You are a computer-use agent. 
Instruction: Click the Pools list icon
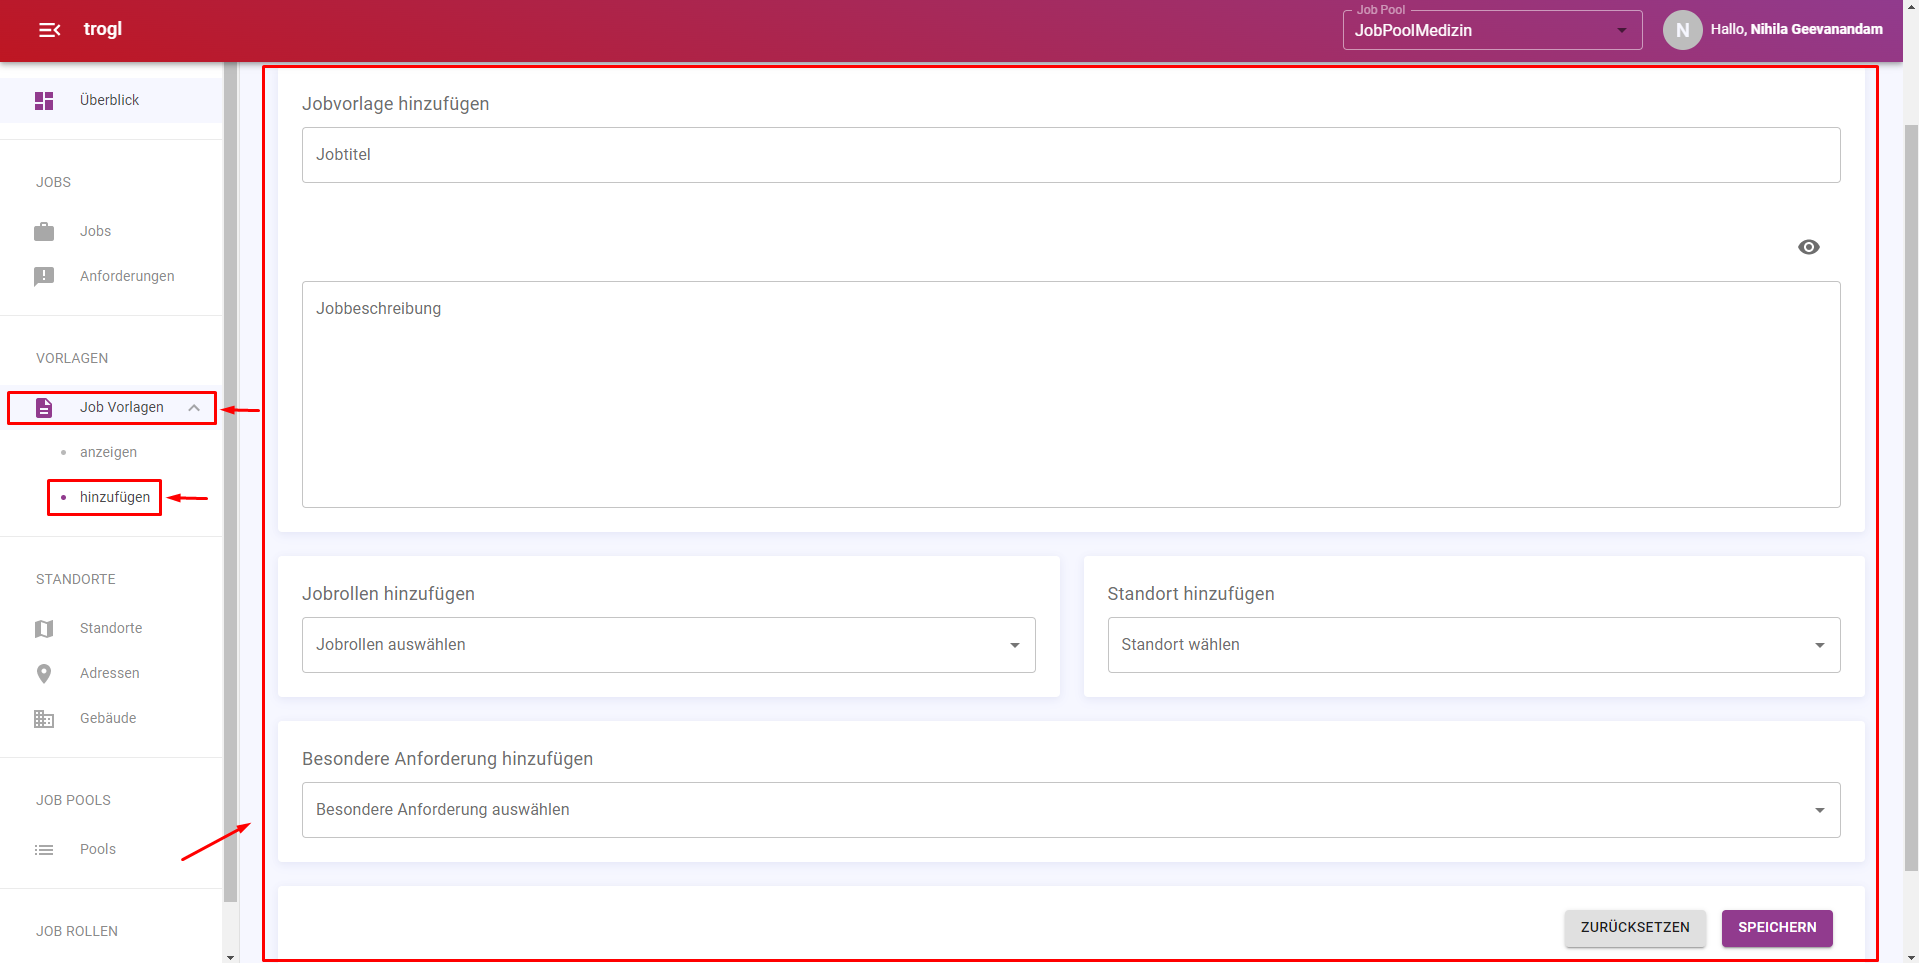coord(44,850)
